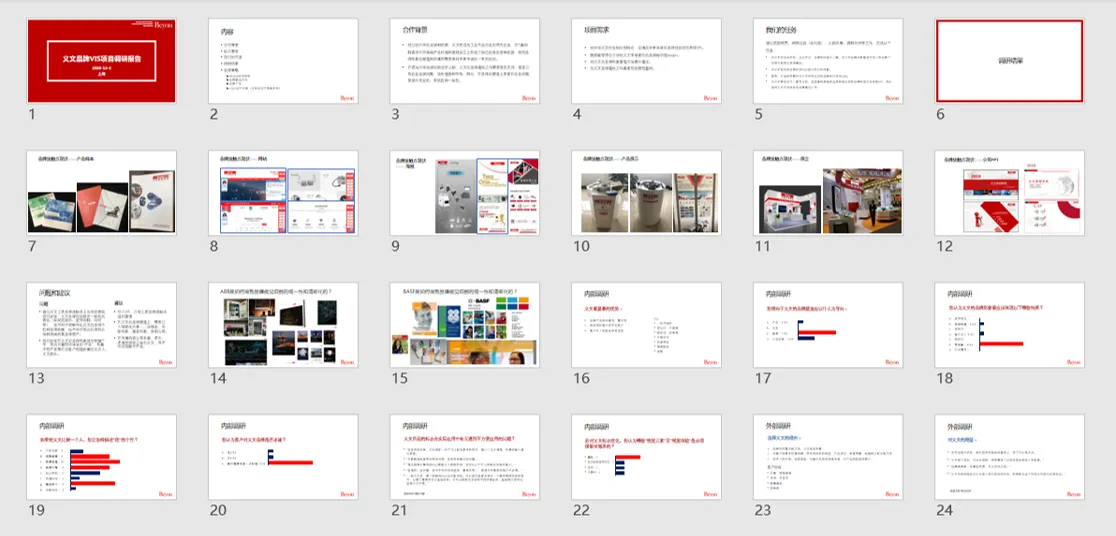Viewport: 1116px width, 536px height.
Task: Select slide 15 BASF colorful collage thumbnail
Action: 465,325
